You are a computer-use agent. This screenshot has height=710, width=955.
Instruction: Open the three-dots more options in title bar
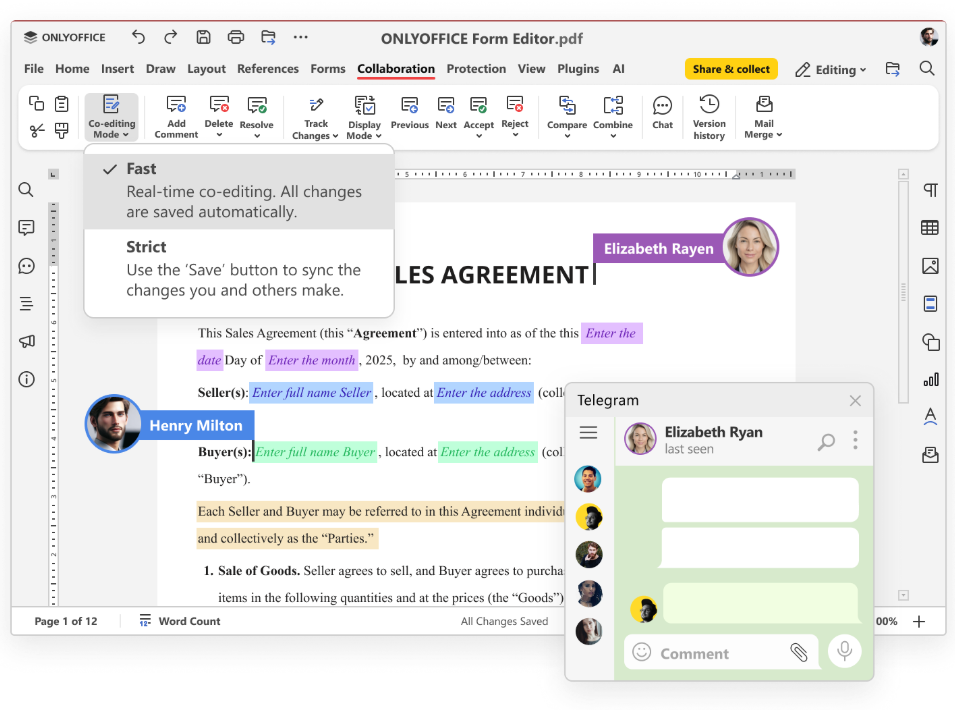pos(300,37)
